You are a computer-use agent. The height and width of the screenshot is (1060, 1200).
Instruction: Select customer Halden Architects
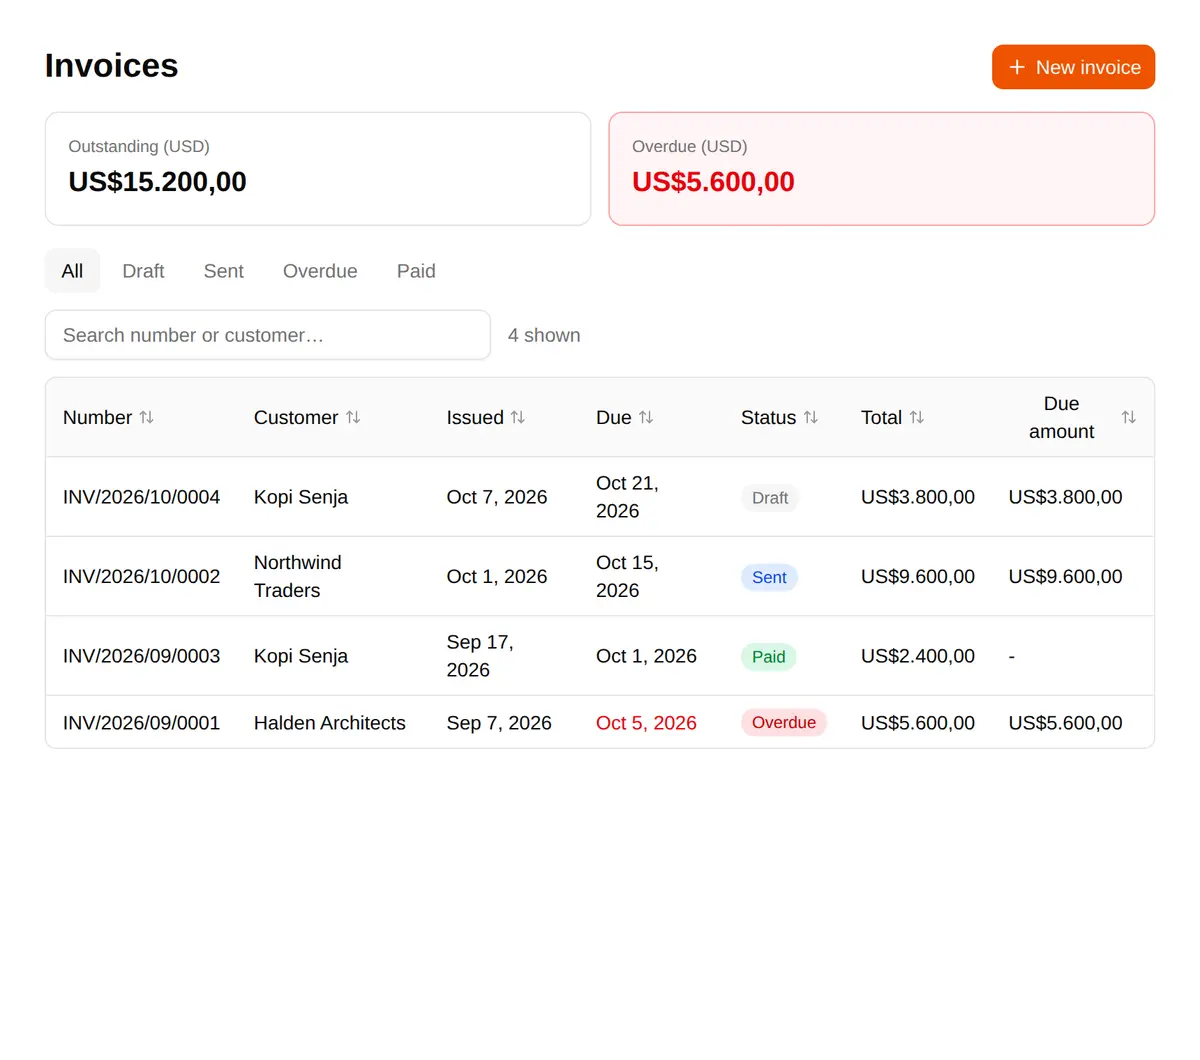(x=330, y=723)
